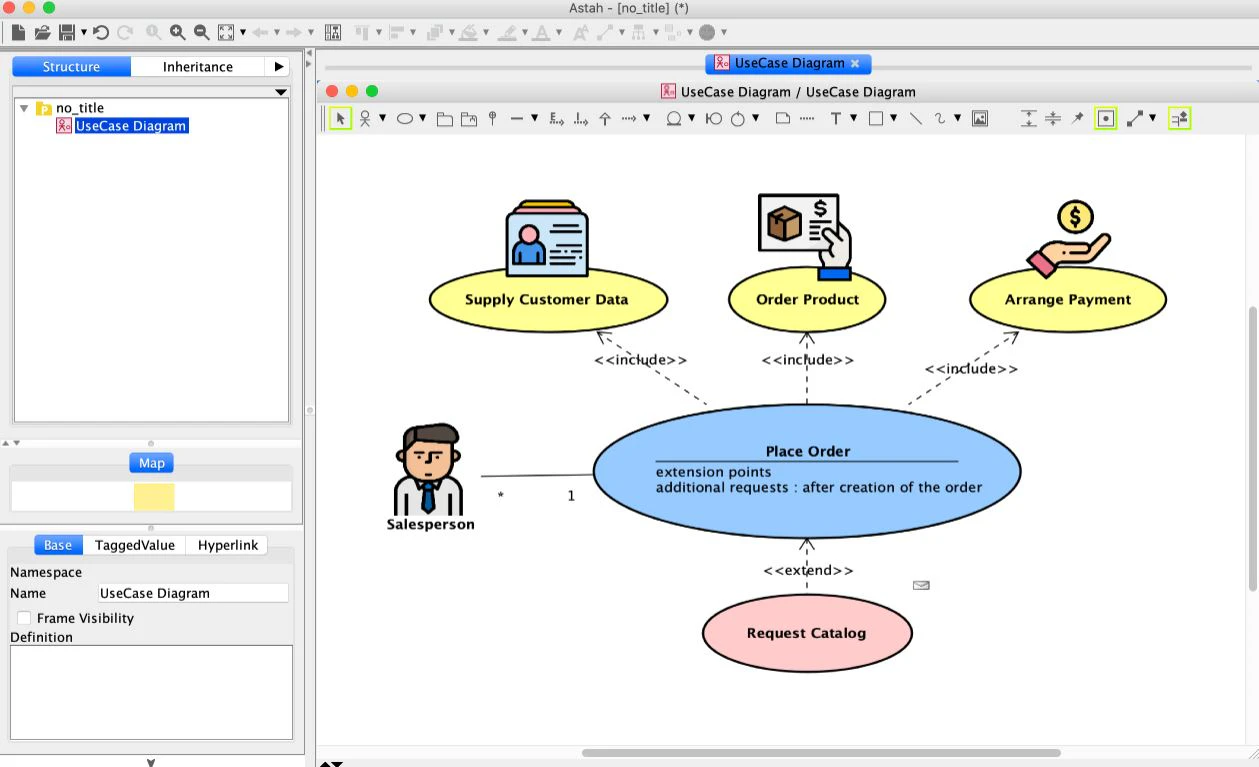Open the image insertion tool

[981, 118]
